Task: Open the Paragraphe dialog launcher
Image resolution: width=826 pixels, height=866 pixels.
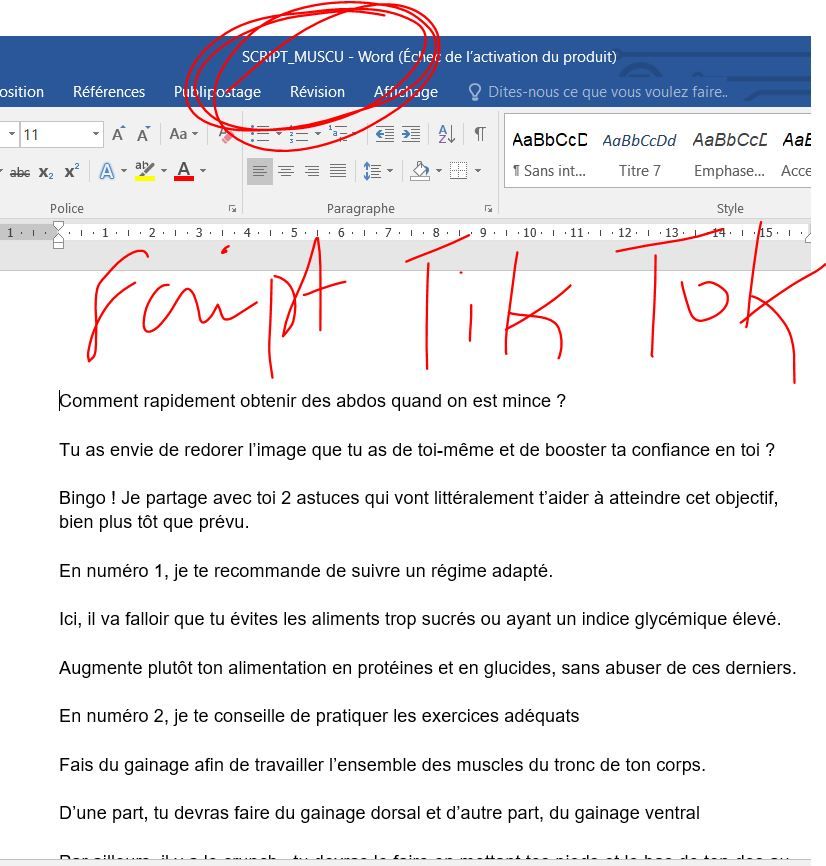Action: (x=488, y=209)
